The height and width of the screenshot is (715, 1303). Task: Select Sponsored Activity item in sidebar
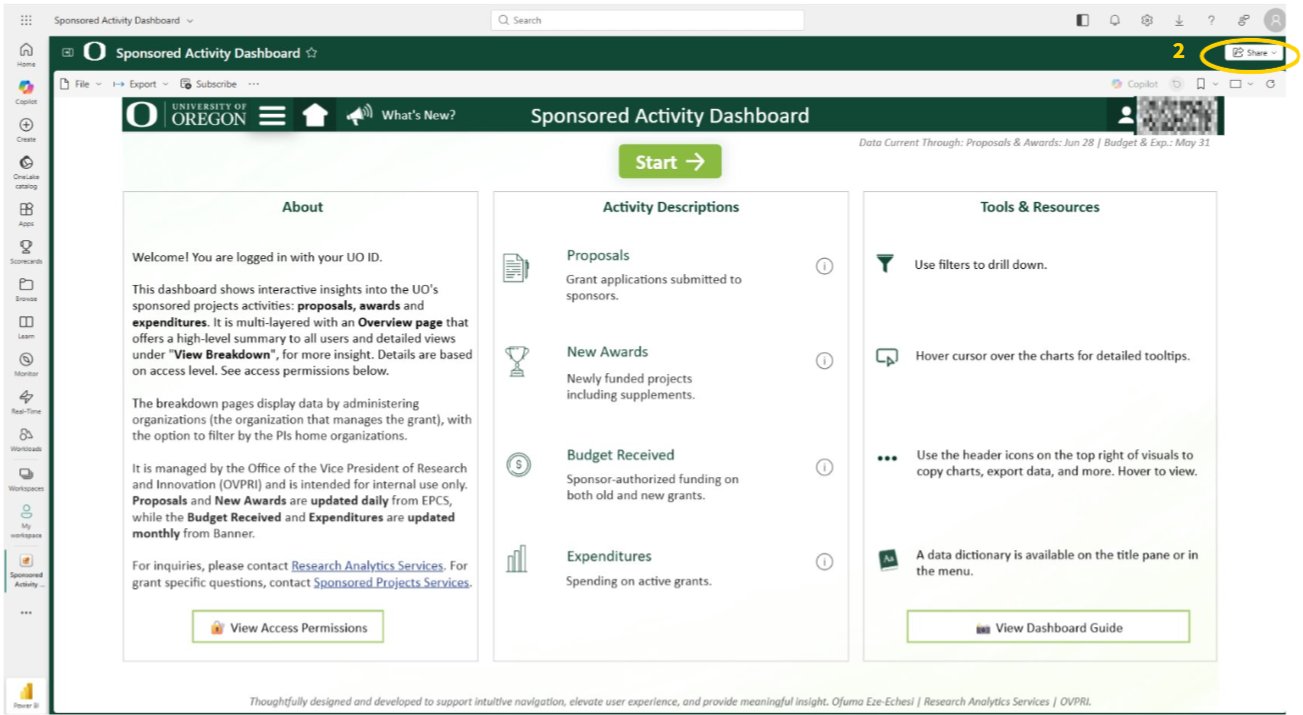point(26,570)
